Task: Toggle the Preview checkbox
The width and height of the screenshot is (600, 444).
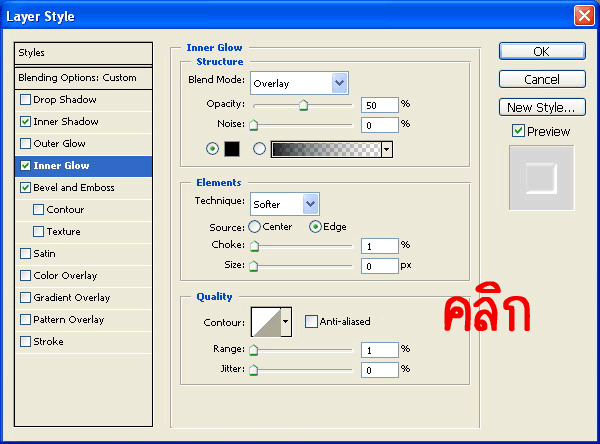Action: [x=518, y=131]
